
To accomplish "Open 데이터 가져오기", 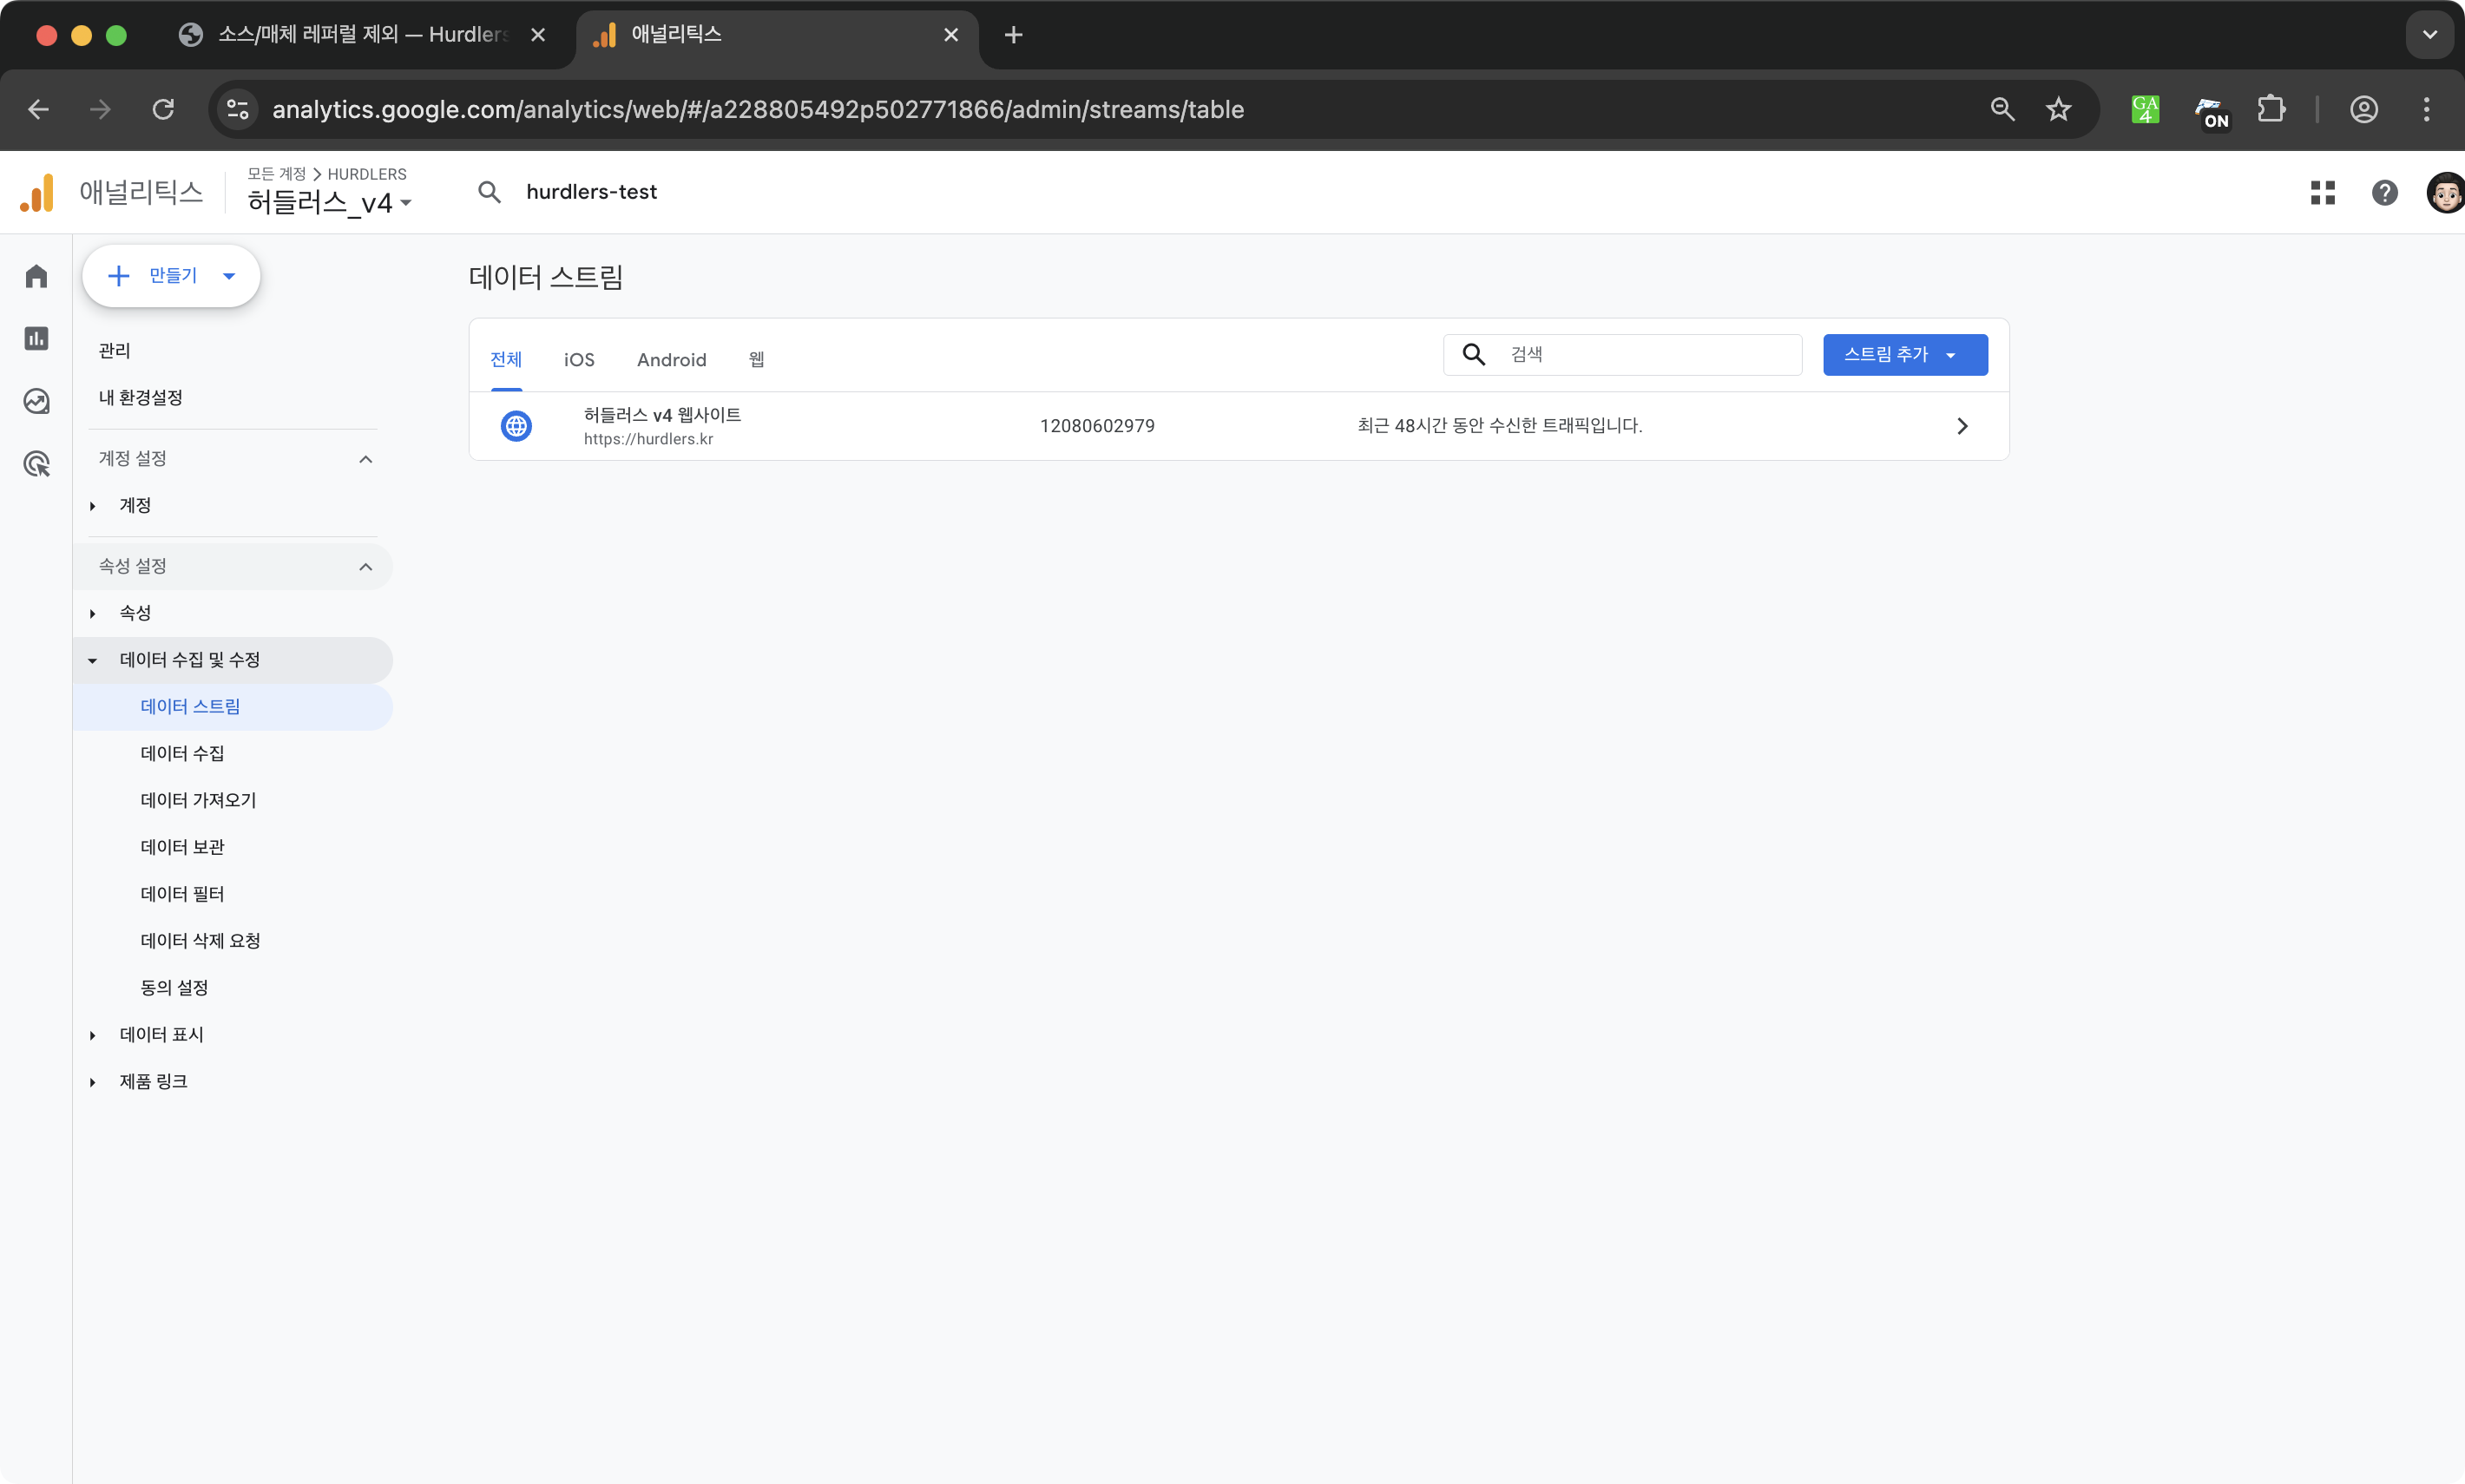I will [x=199, y=801].
